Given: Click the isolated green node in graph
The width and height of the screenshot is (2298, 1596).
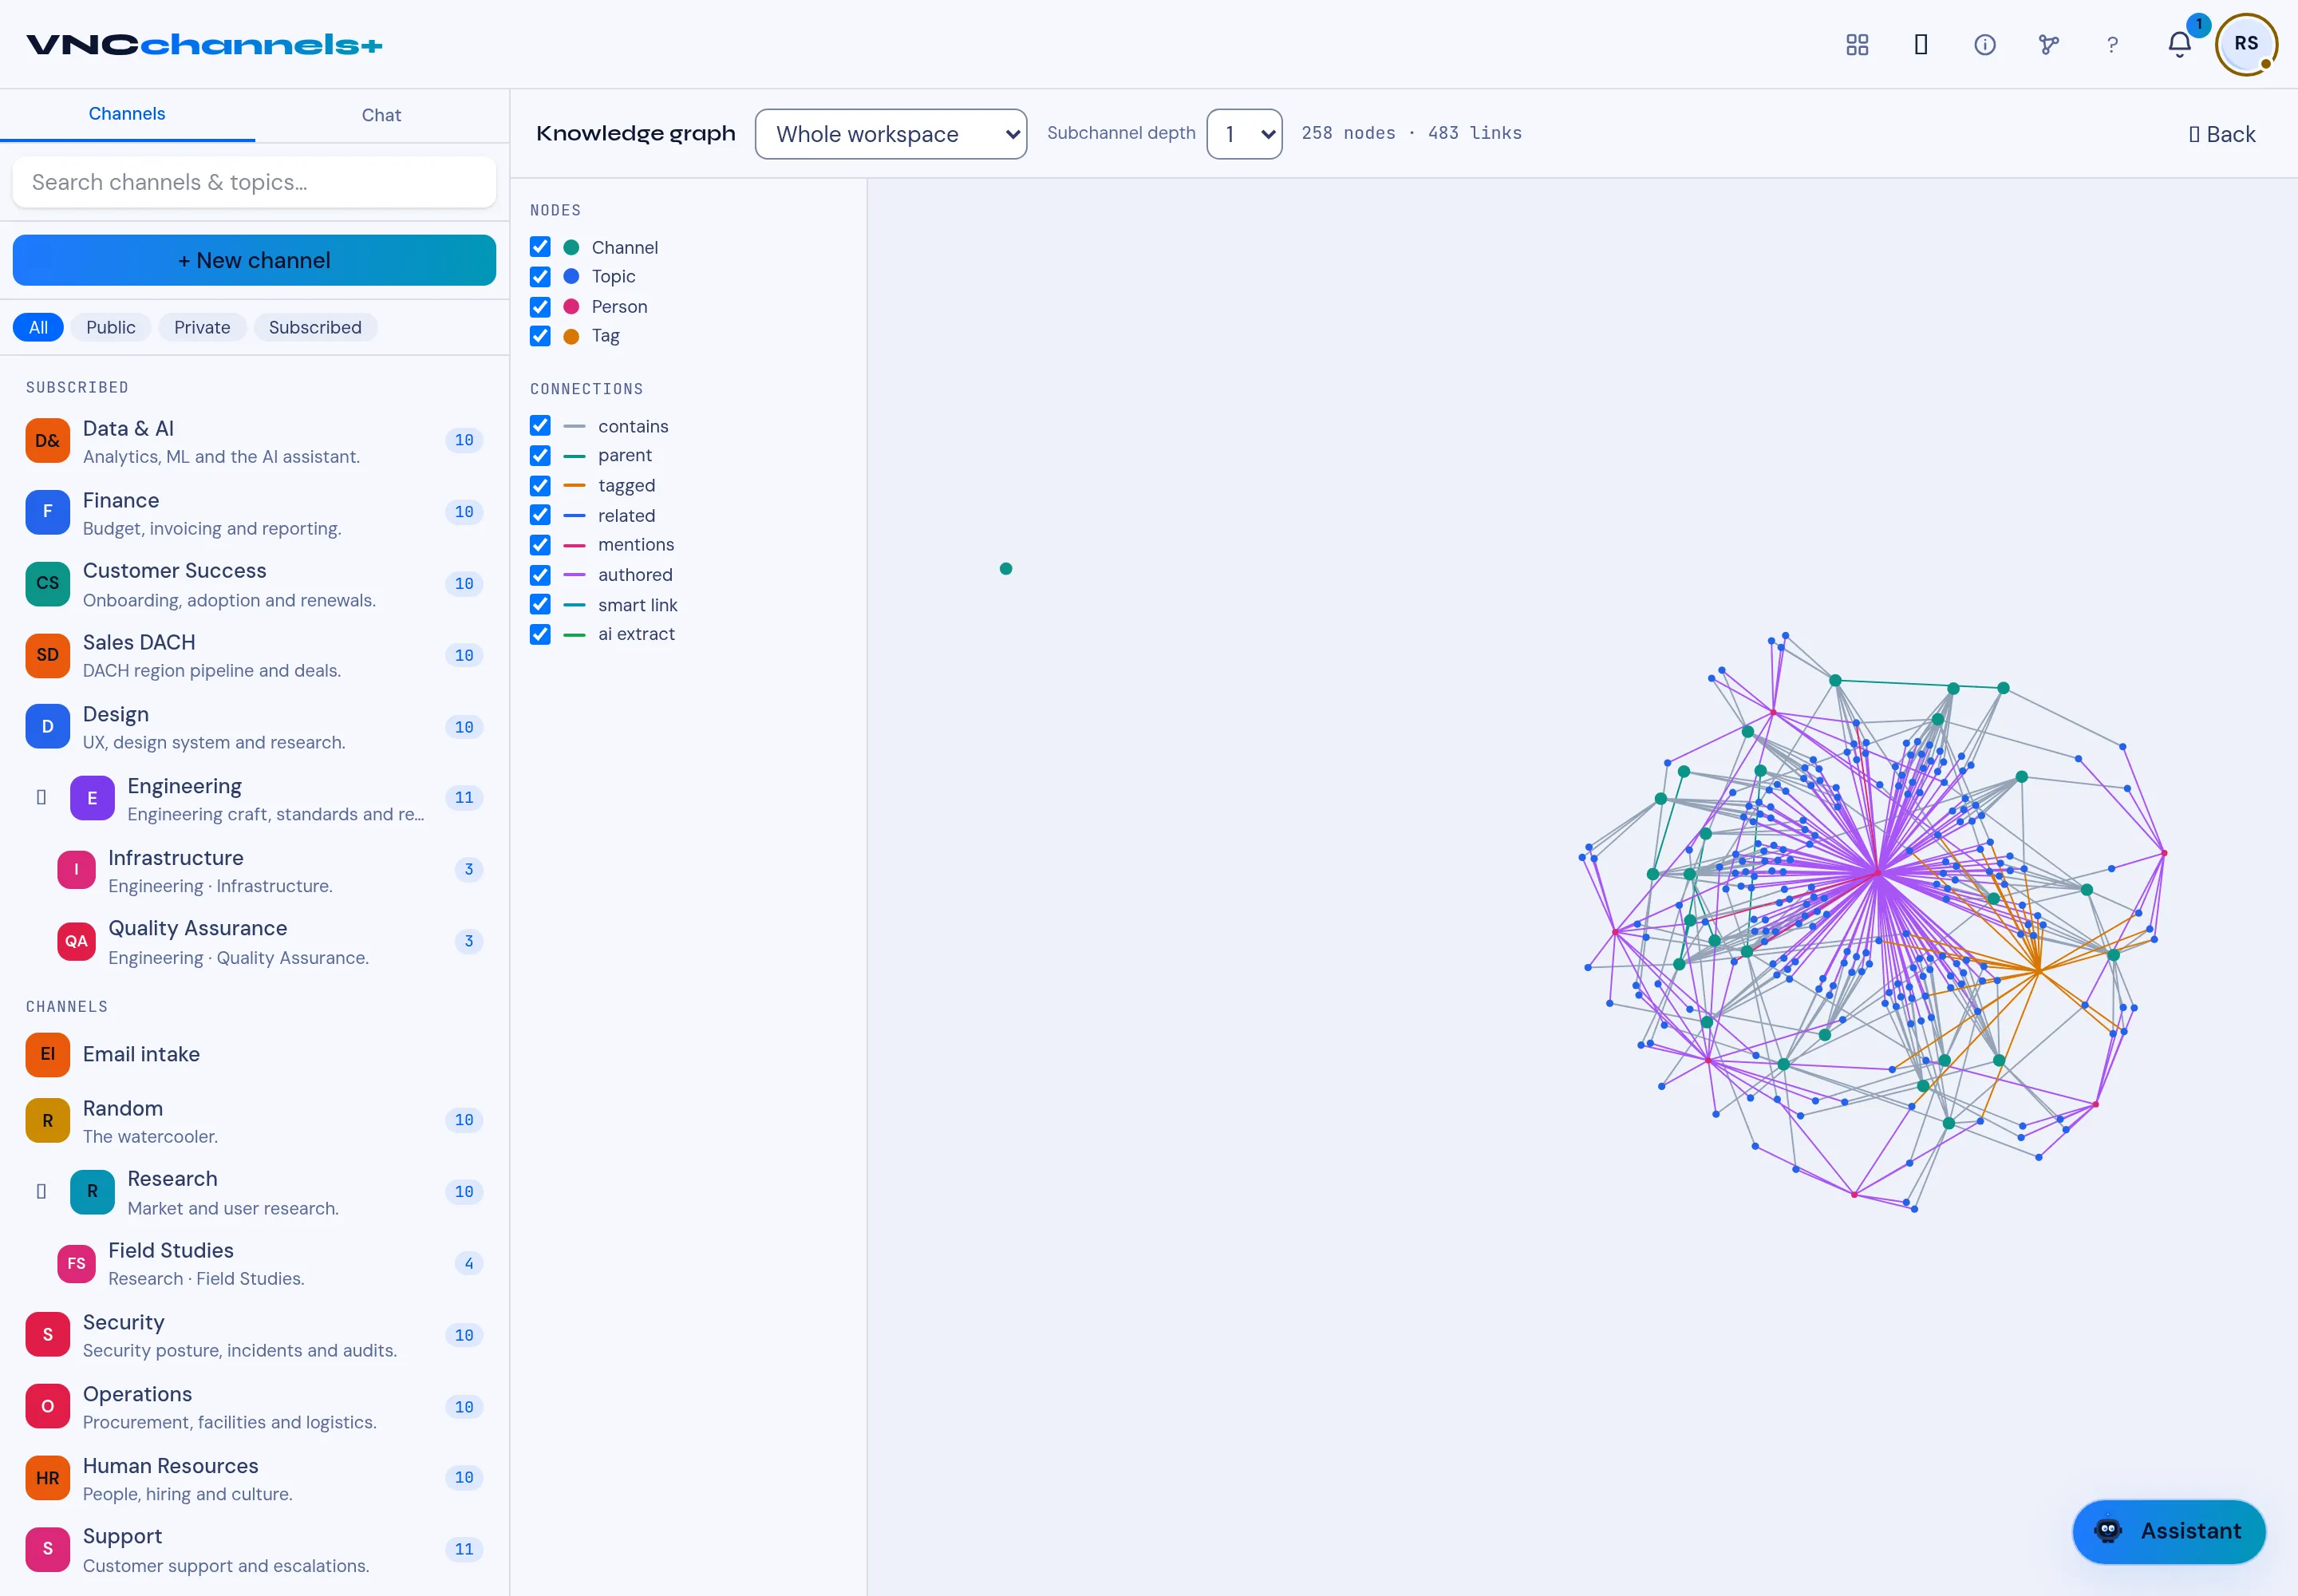Looking at the screenshot, I should pos(1006,569).
